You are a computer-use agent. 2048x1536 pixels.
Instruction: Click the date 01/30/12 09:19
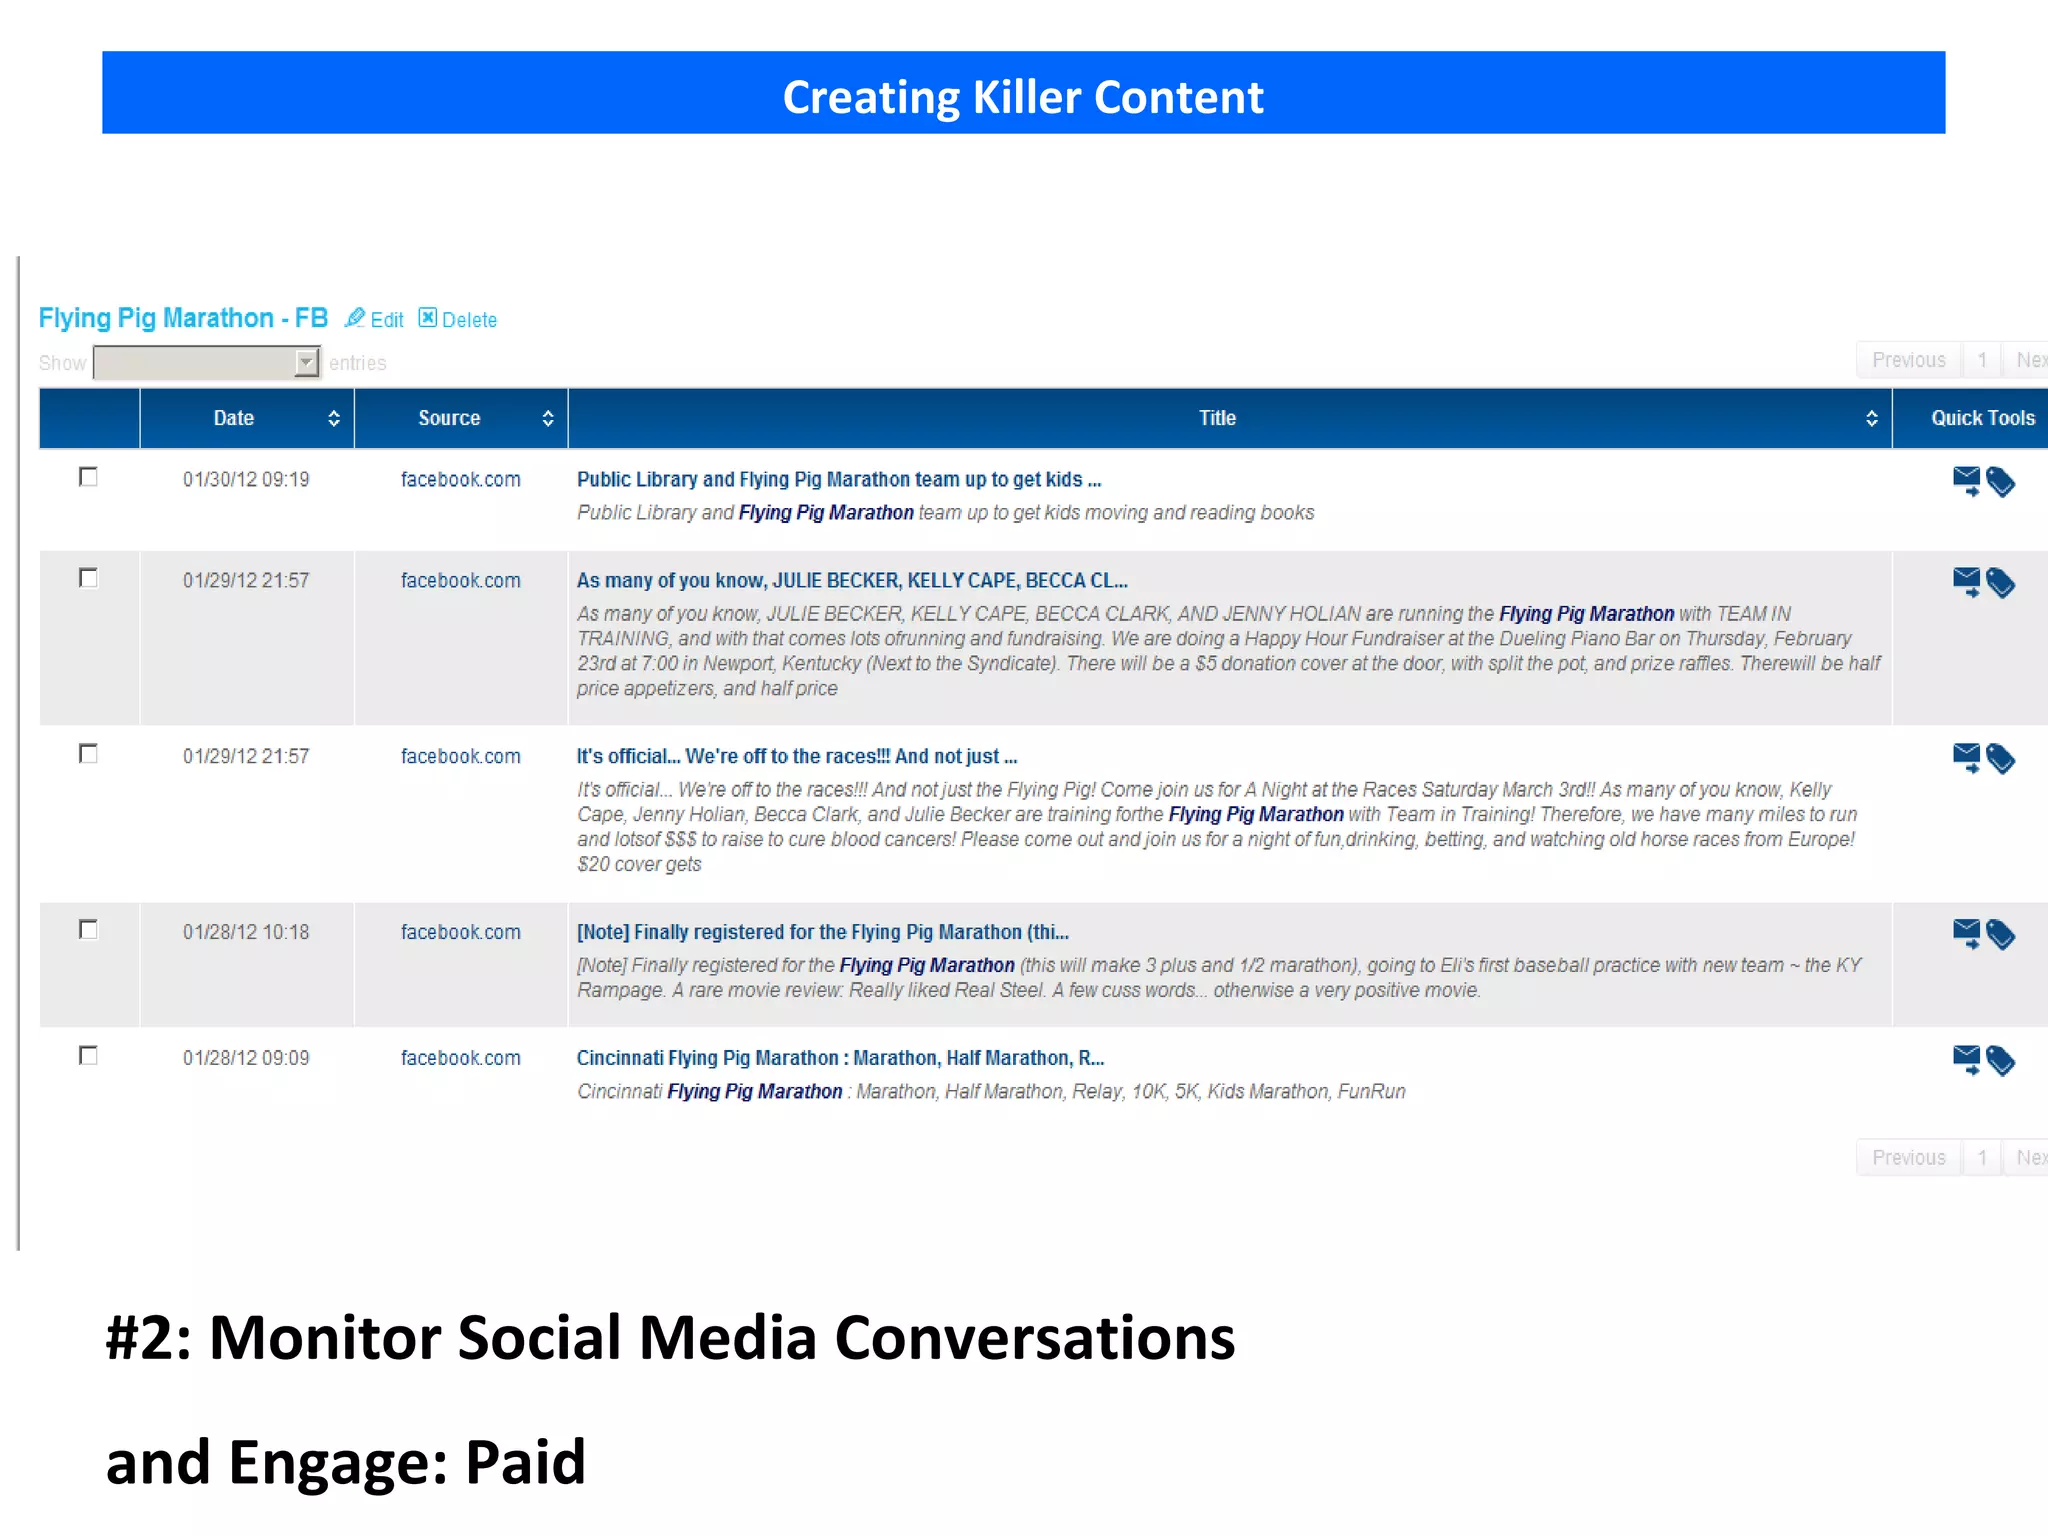pos(246,479)
